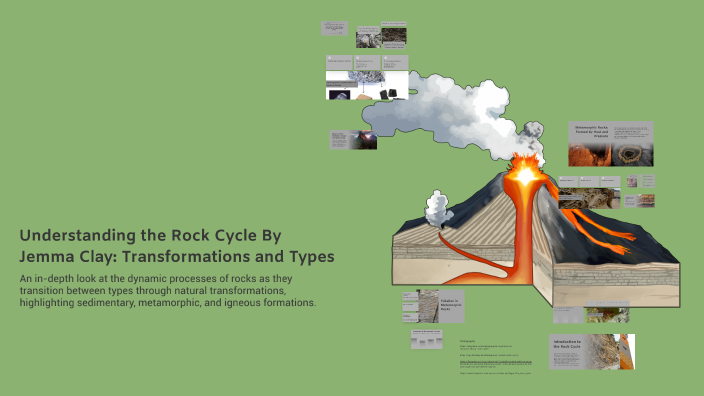
Task: Open the layered orange strata photo slide at the far right
Action: 639,201
